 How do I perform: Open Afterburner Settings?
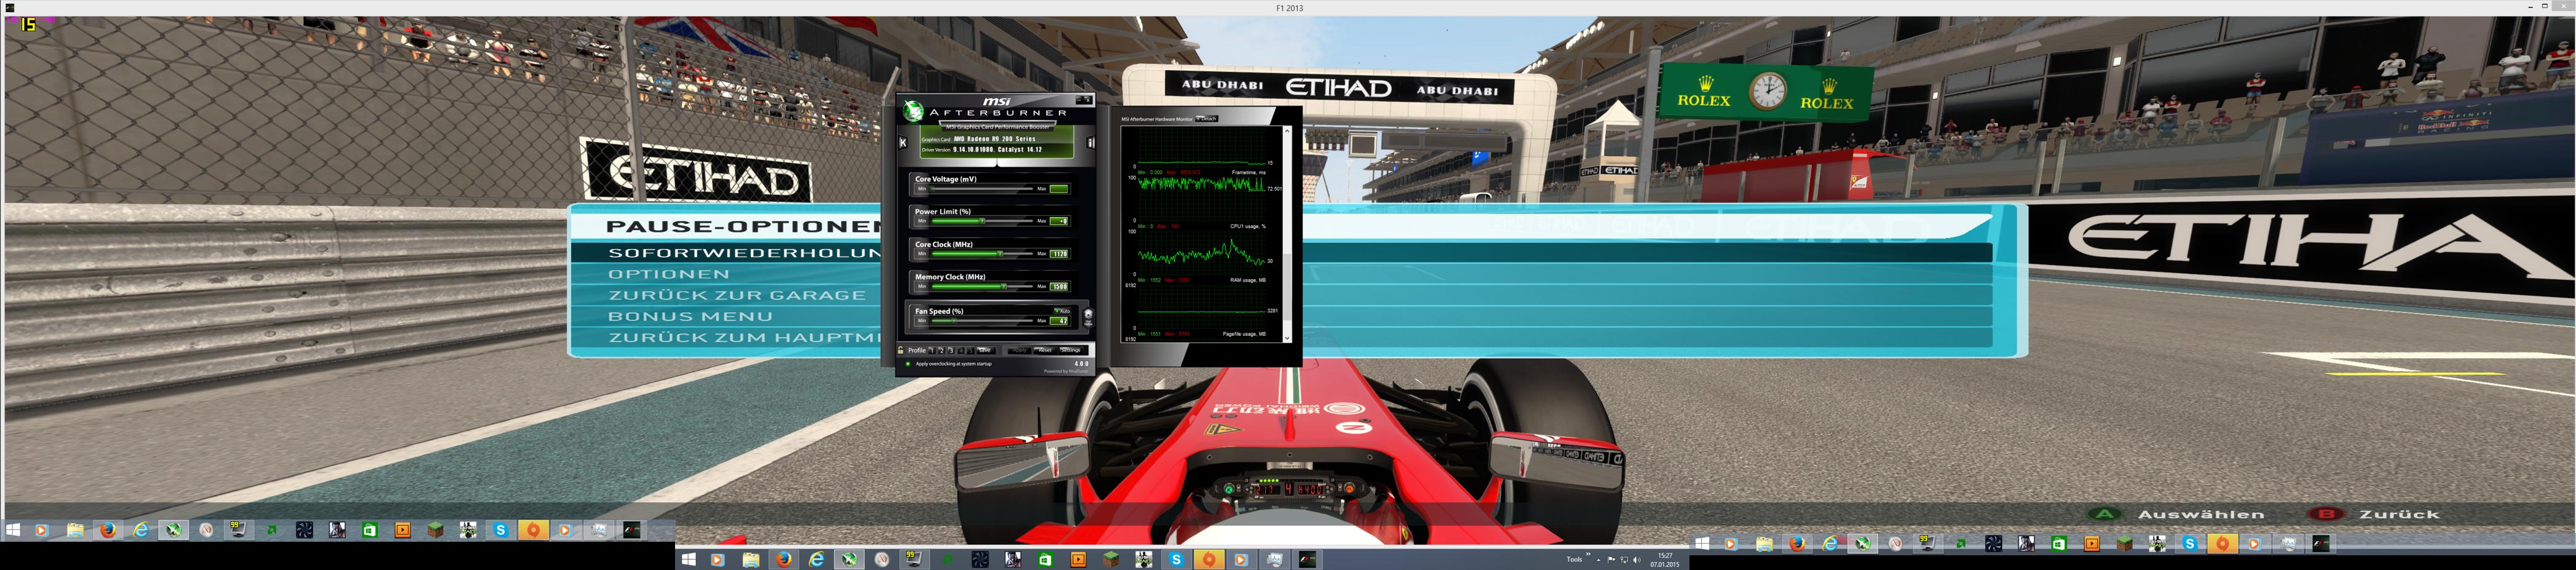[x=1071, y=350]
